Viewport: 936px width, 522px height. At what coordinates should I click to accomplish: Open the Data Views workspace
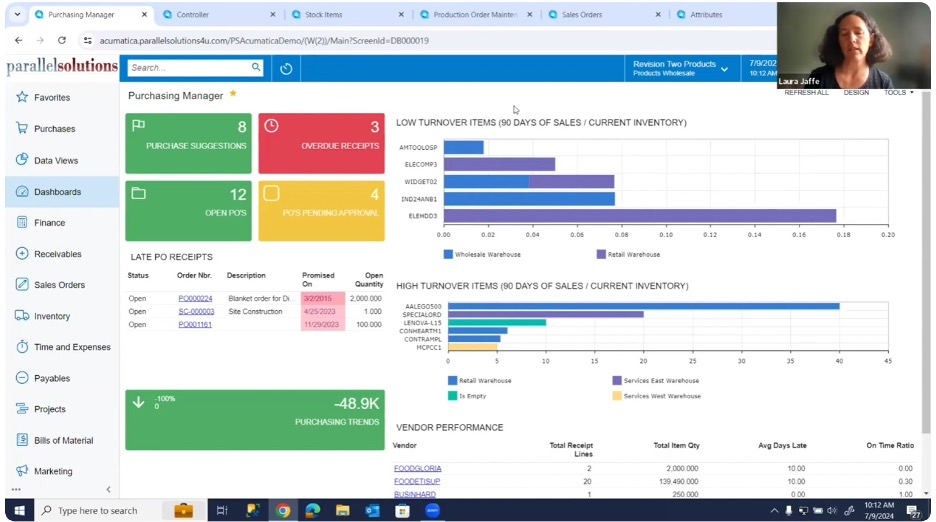[x=55, y=160]
